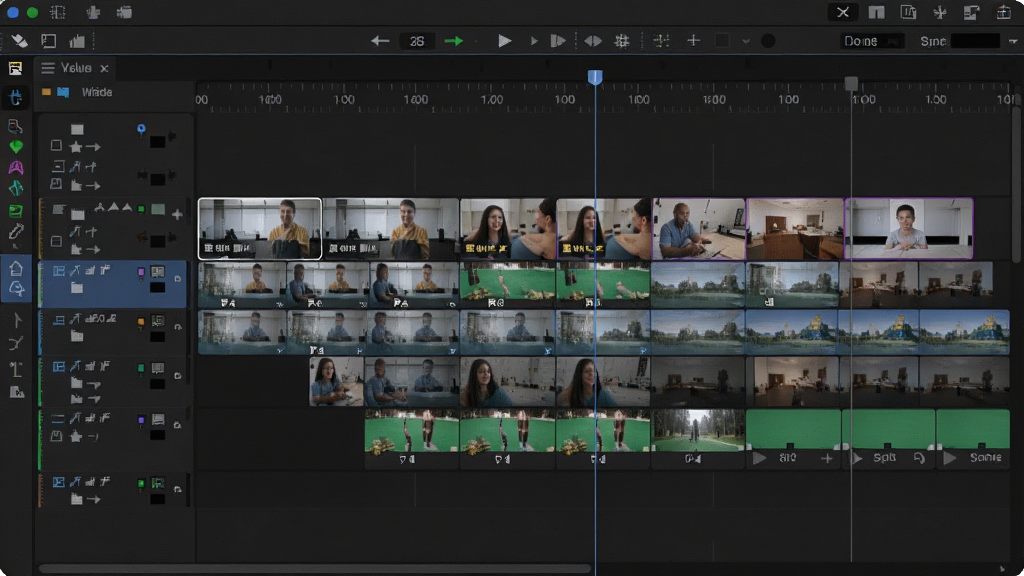Click the boxed-plus icon at the title bar's right end
Screen dimensions: 1024x576
point(1004,12)
